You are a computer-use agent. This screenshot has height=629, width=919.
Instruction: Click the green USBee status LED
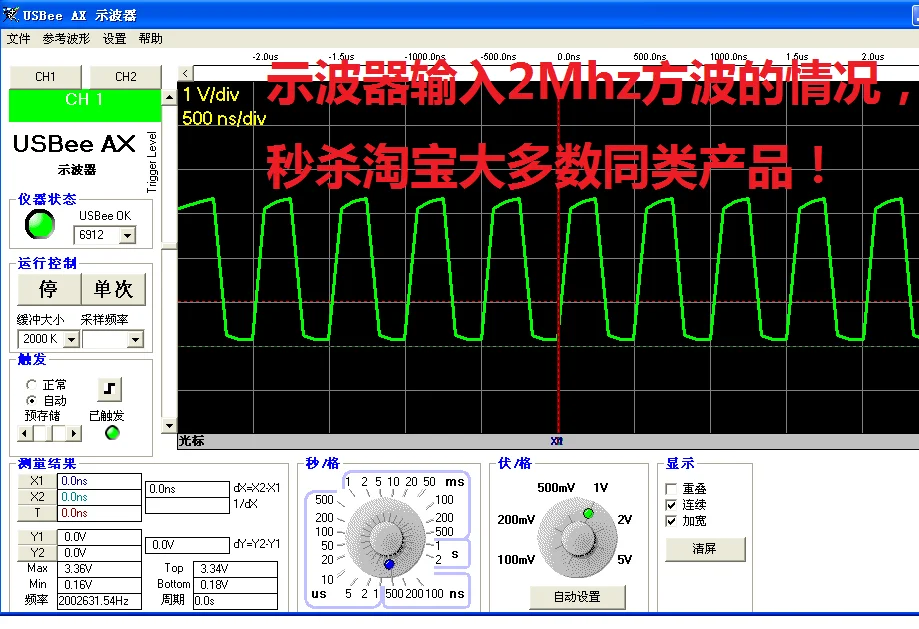(x=40, y=225)
